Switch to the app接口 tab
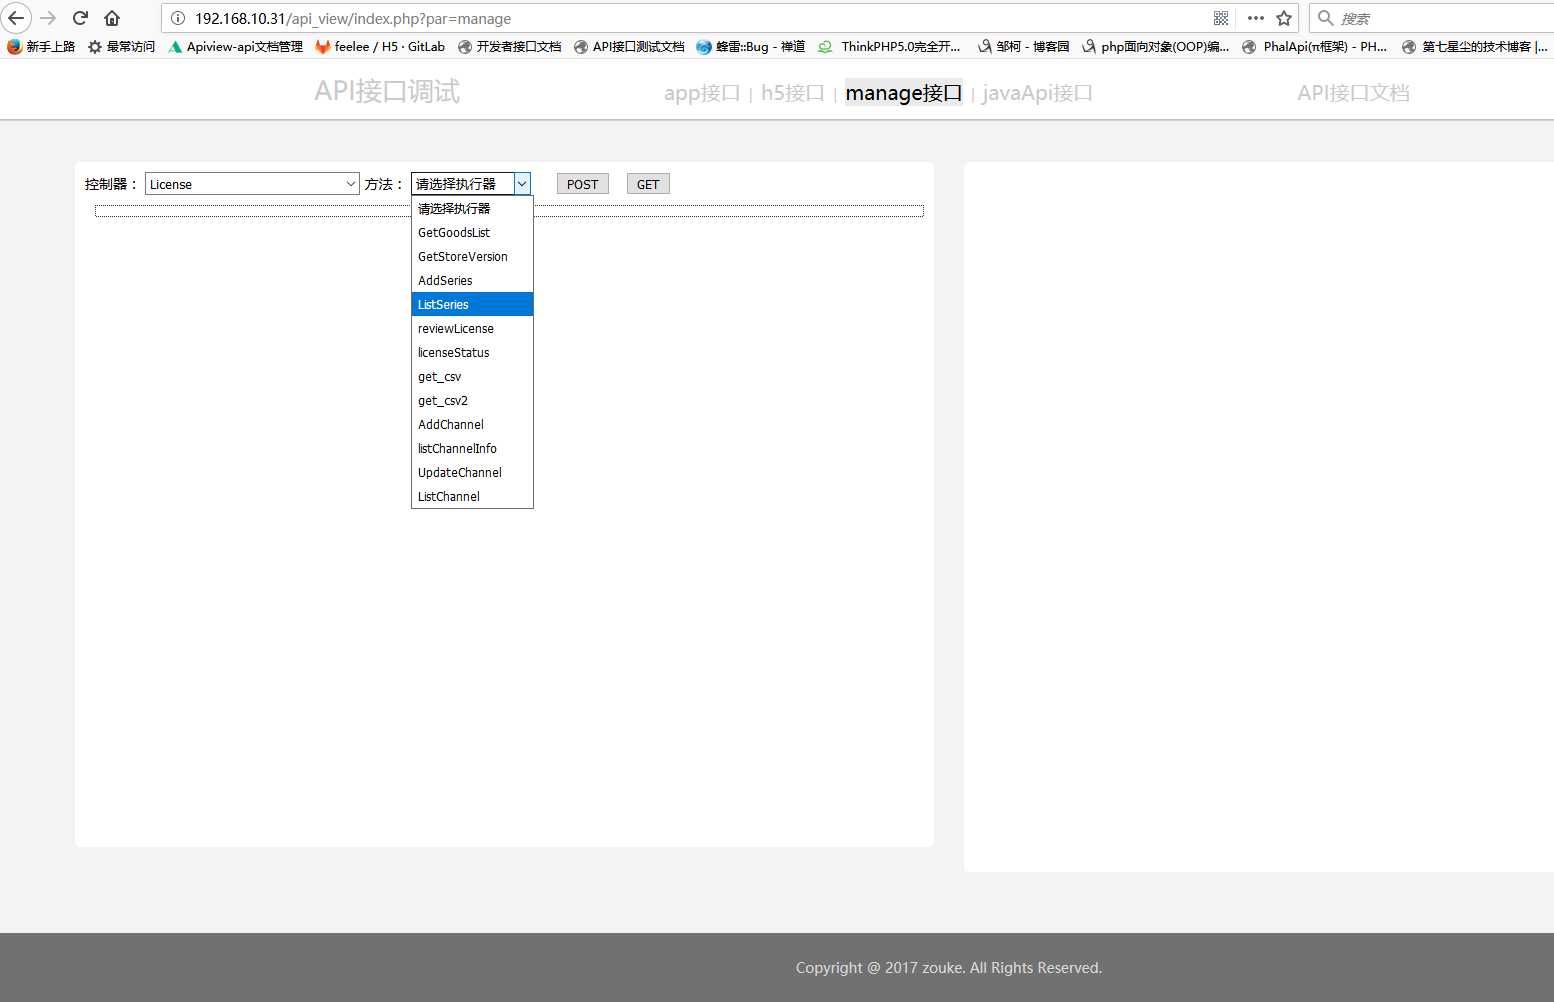 point(702,93)
